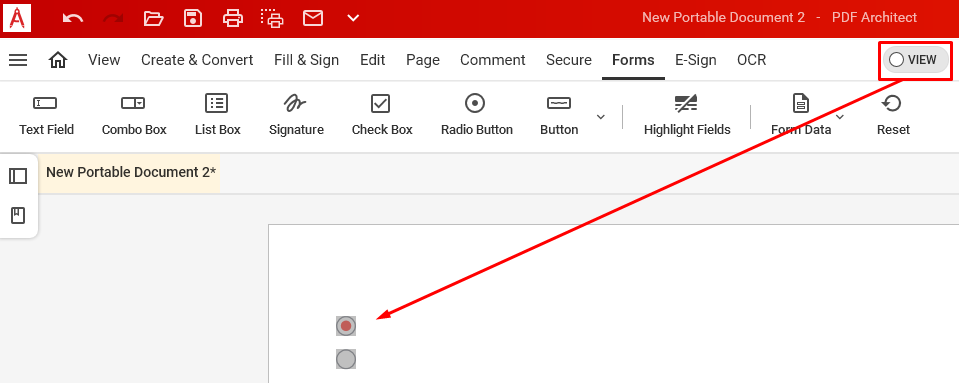
Task: Save the document with the disk icon
Action: click(193, 18)
